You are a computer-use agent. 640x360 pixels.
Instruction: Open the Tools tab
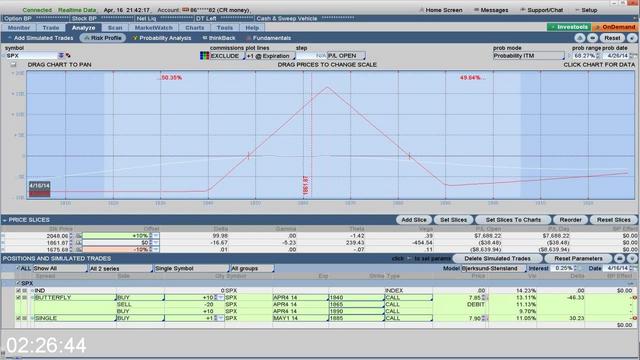224,28
